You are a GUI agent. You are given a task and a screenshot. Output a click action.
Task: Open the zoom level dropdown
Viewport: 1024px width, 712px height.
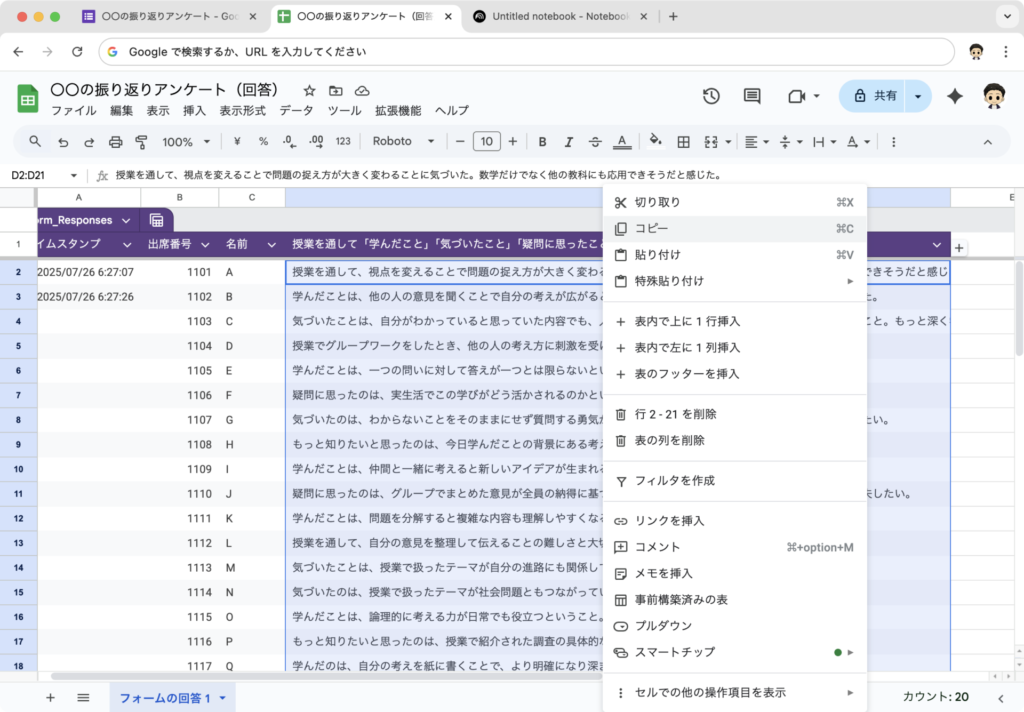click(186, 142)
